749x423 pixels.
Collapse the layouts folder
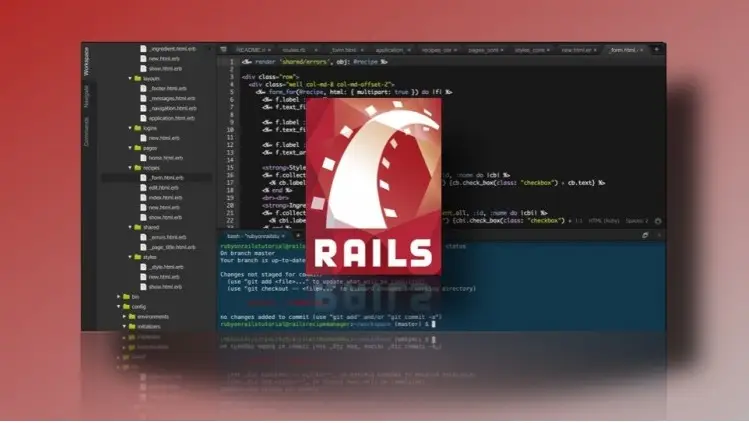click(x=130, y=78)
